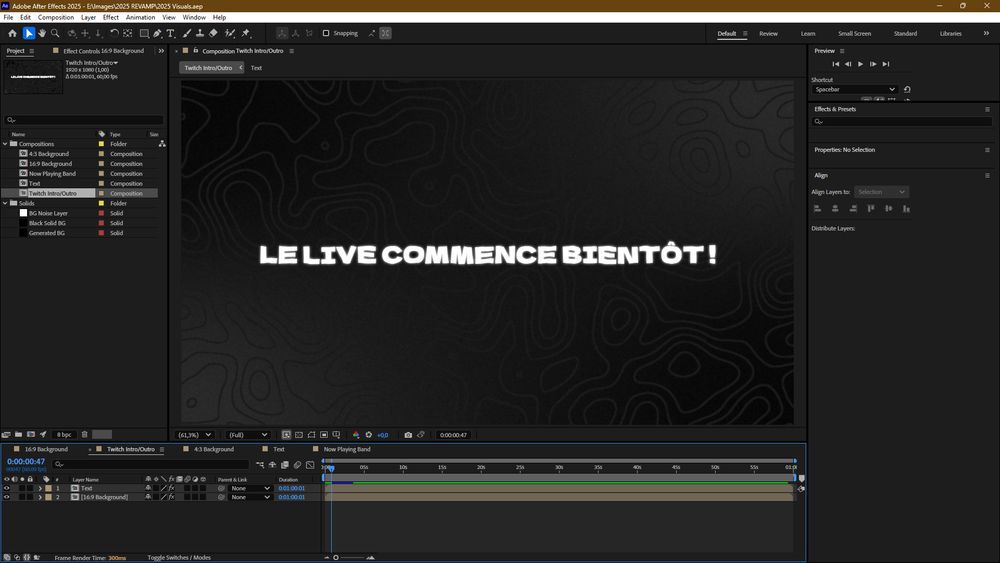Open the Composition menu

tap(55, 17)
